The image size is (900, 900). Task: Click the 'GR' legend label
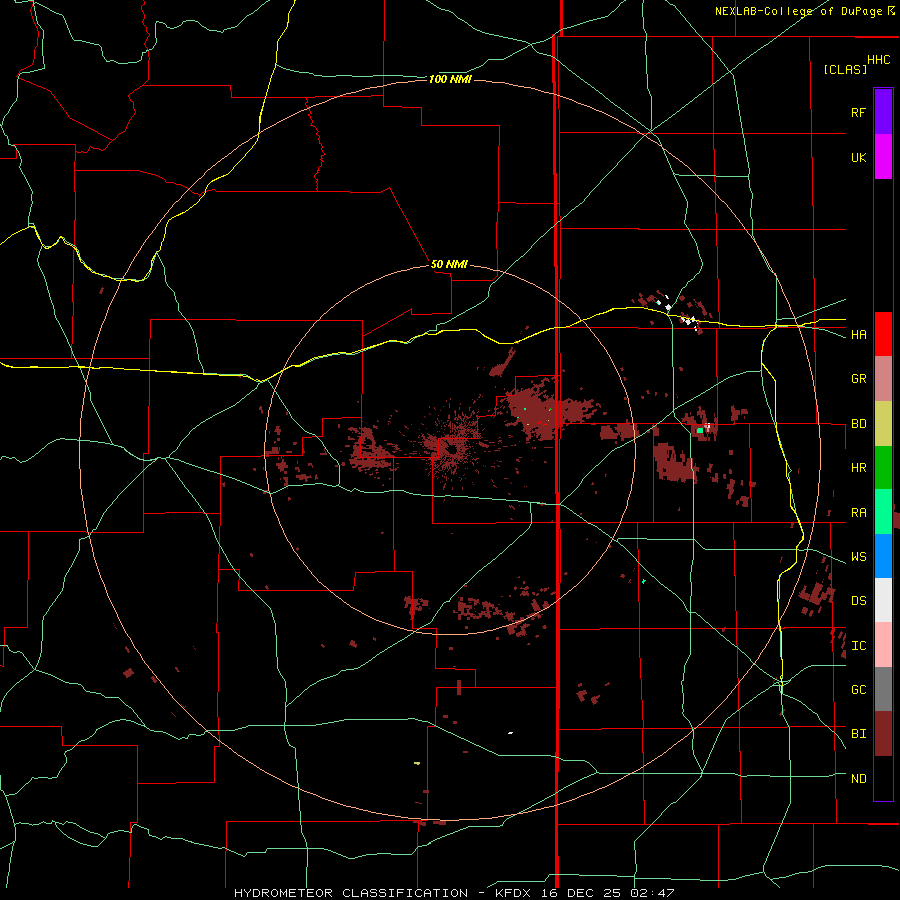[x=858, y=379]
